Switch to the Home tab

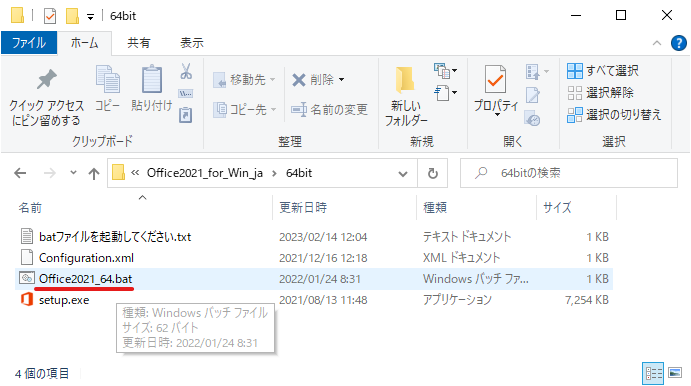click(85, 43)
